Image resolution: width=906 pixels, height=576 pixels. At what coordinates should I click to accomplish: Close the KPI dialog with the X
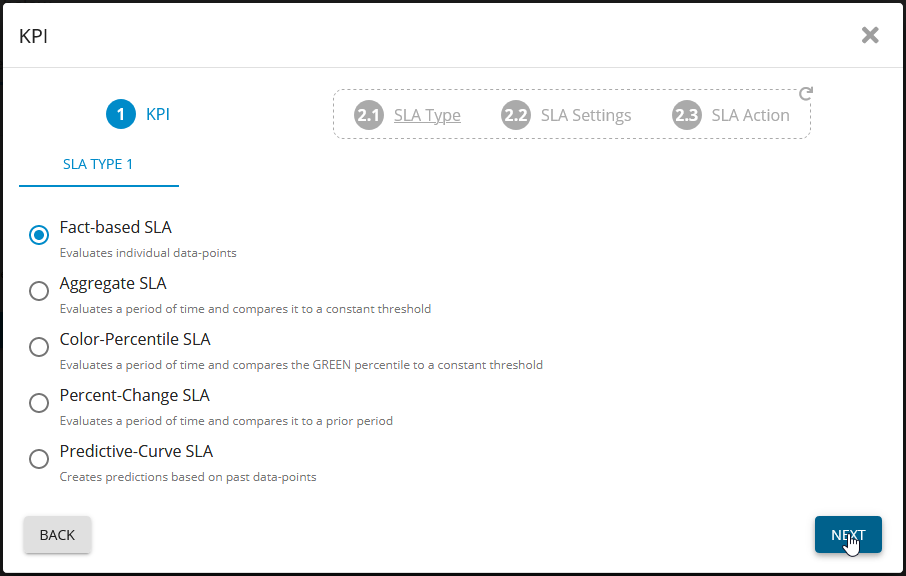tap(870, 36)
